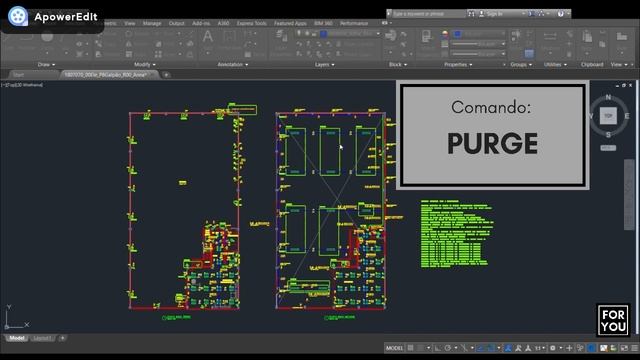Toggle Object Snap in status bar
The width and height of the screenshot is (640, 360).
click(x=491, y=348)
